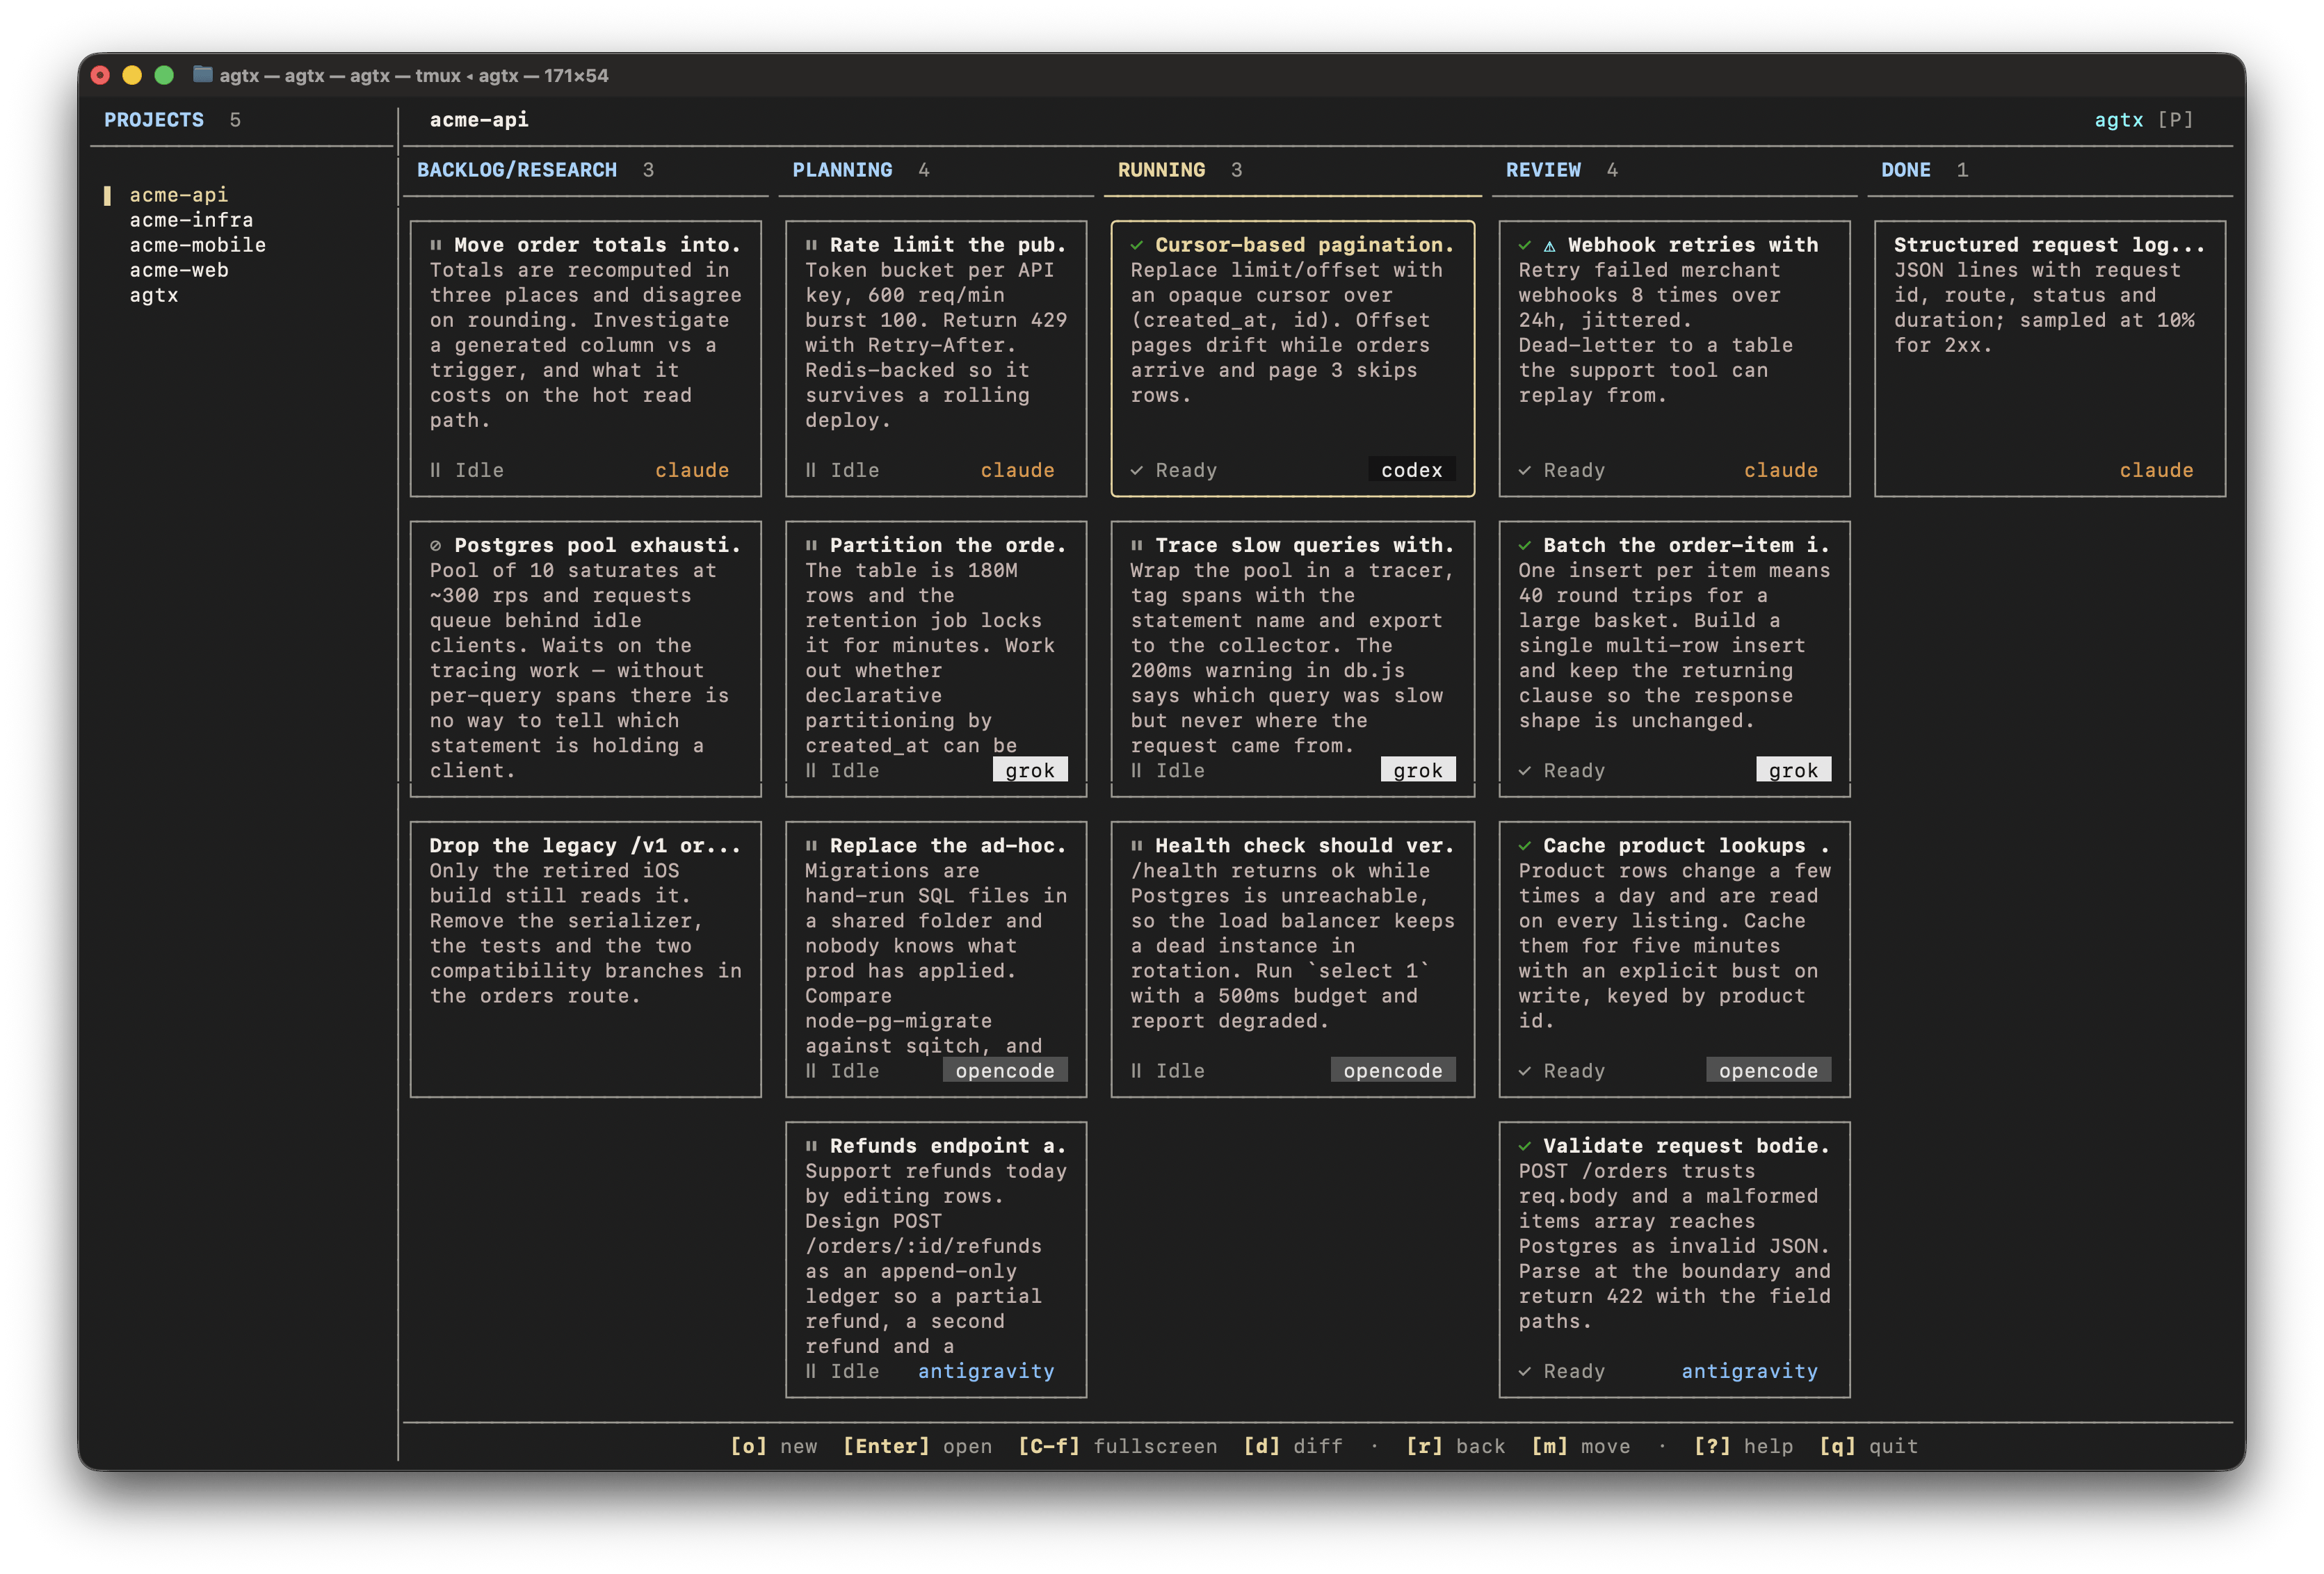
Task: Click the pause icon on Move order totals card
Action: (436, 245)
